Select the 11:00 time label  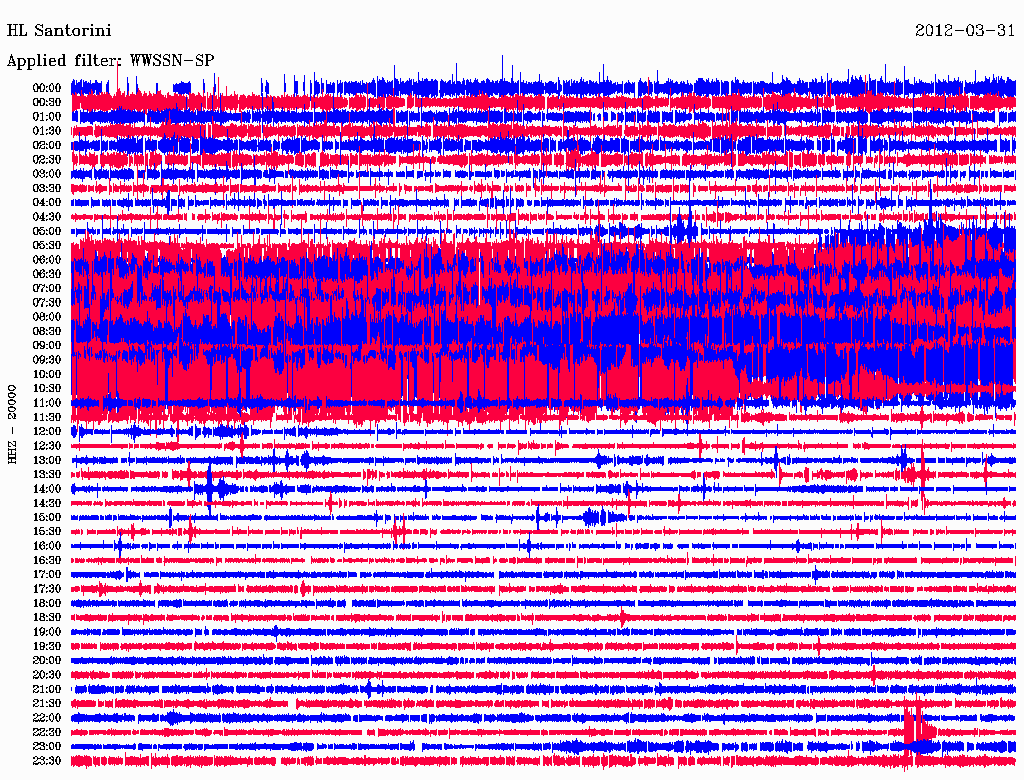[x=47, y=403]
